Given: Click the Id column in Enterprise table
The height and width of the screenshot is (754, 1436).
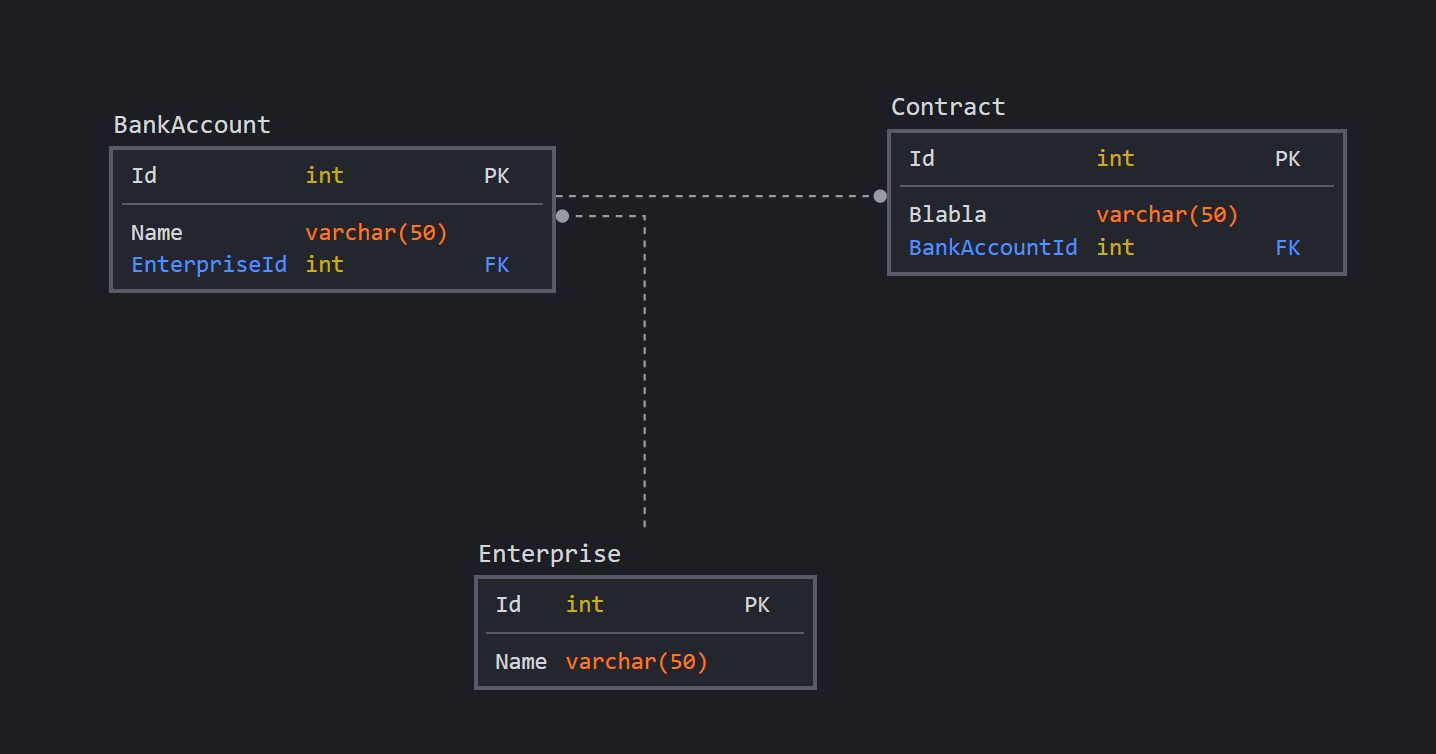Looking at the screenshot, I should point(508,604).
